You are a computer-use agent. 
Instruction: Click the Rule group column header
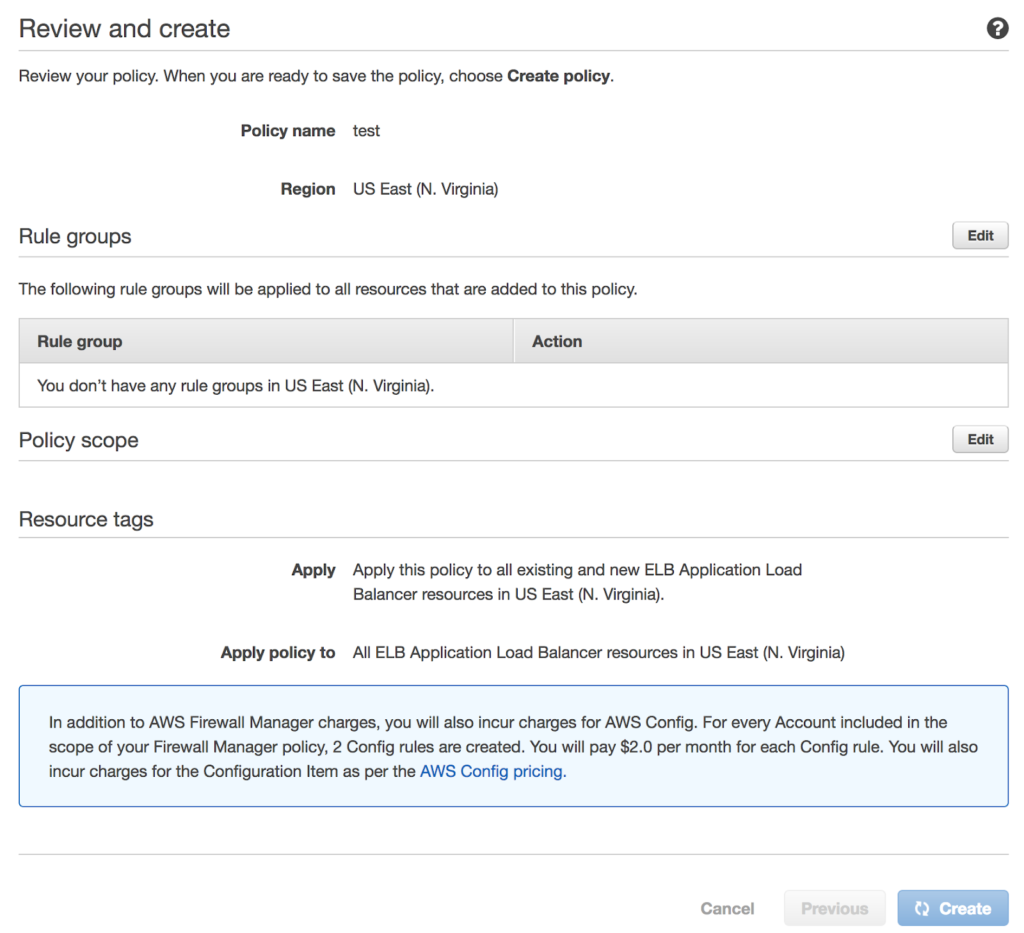80,341
